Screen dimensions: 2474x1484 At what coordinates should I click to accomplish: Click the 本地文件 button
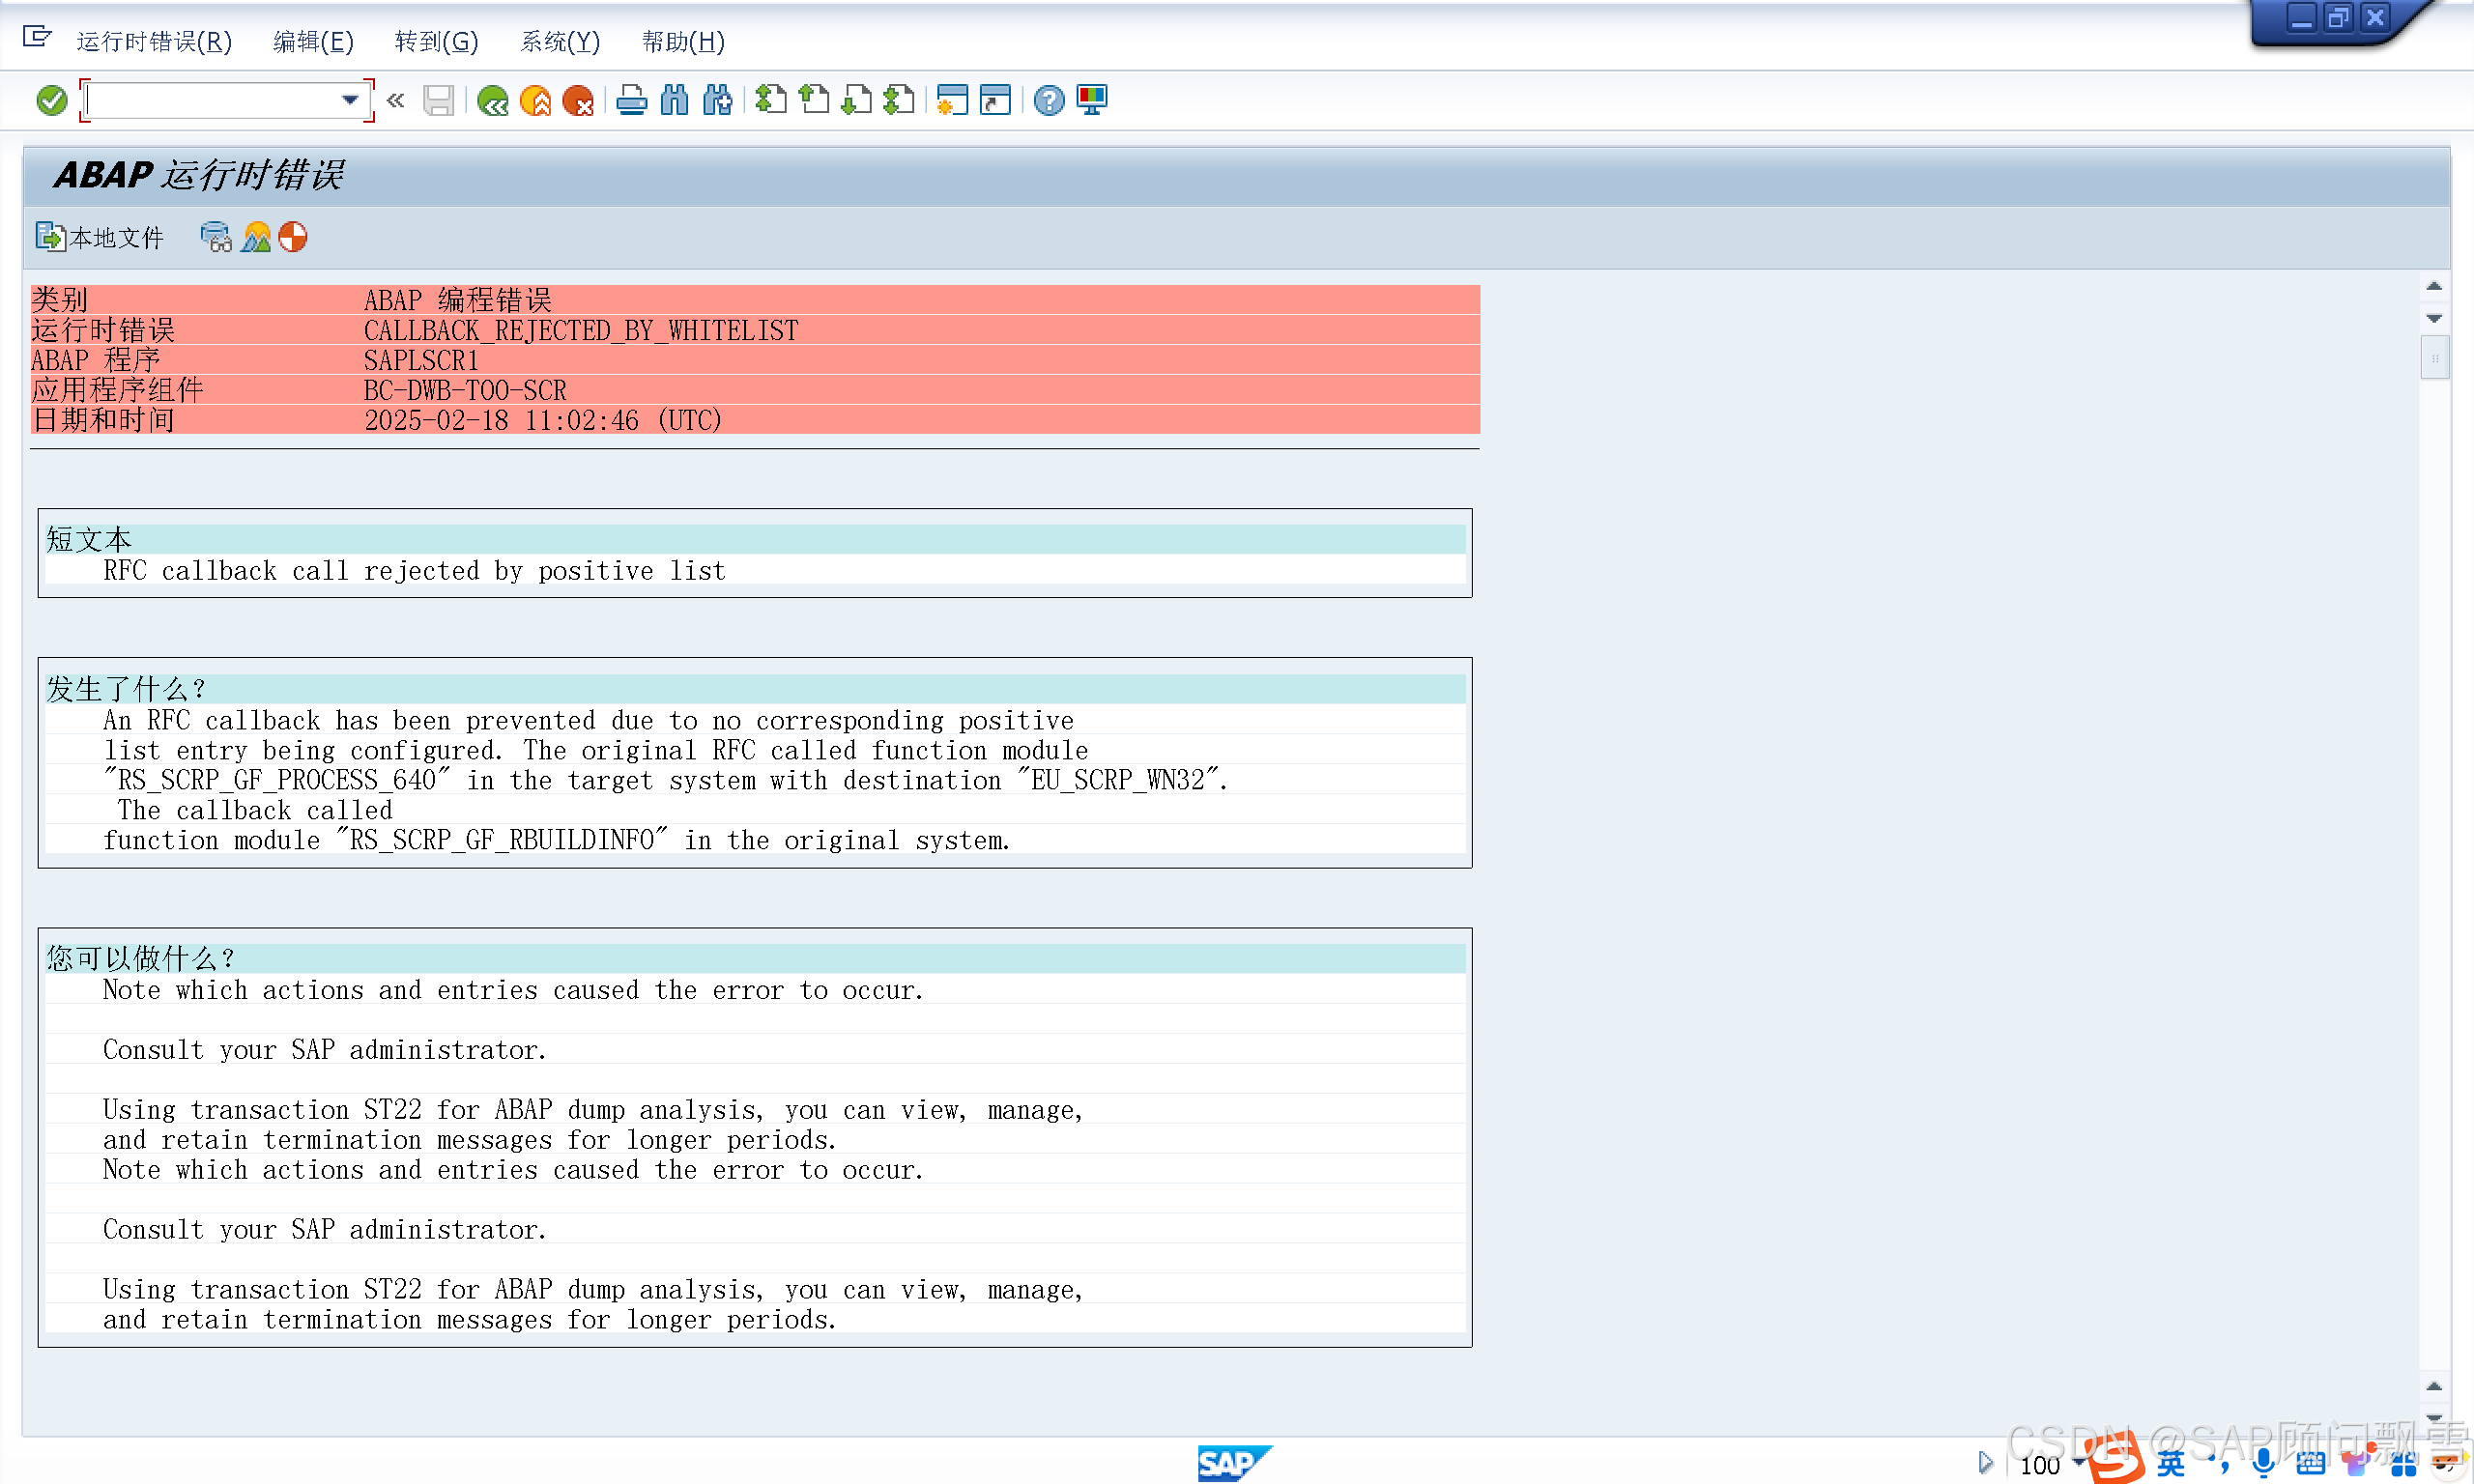(100, 237)
